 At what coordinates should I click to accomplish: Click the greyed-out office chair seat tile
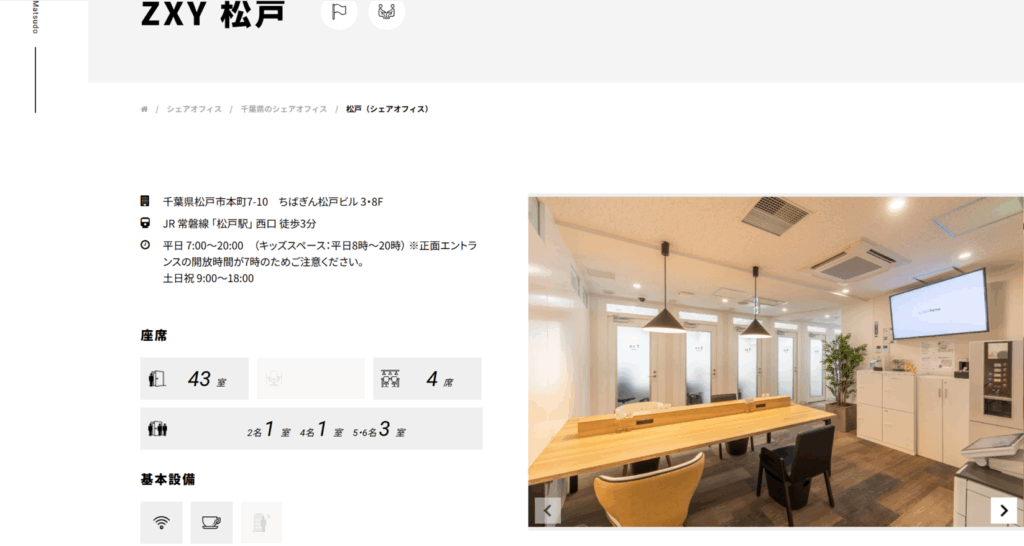point(310,379)
